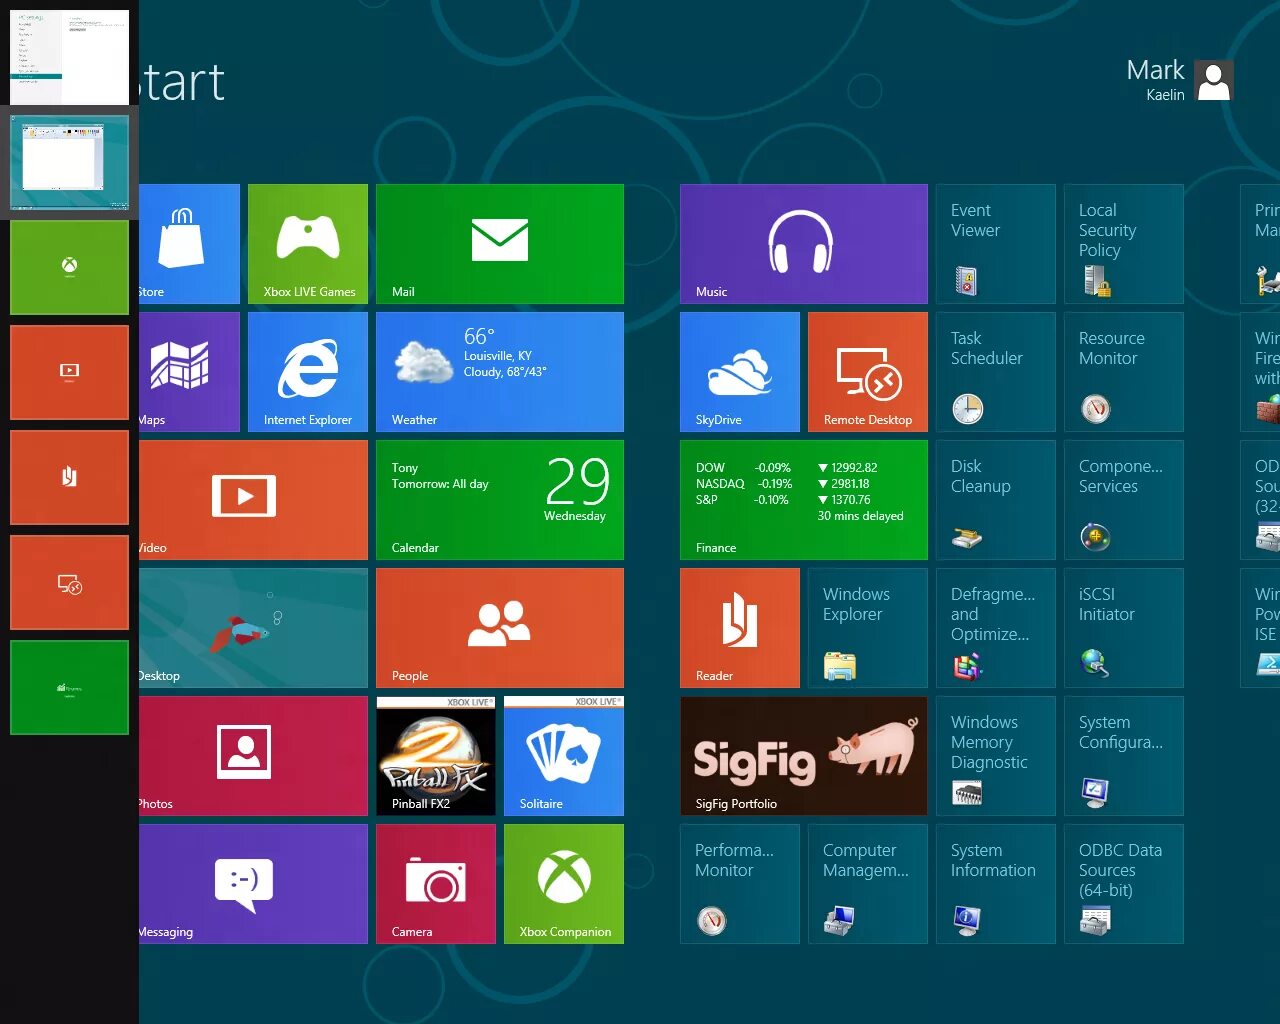Open Component Services tile

click(1124, 500)
